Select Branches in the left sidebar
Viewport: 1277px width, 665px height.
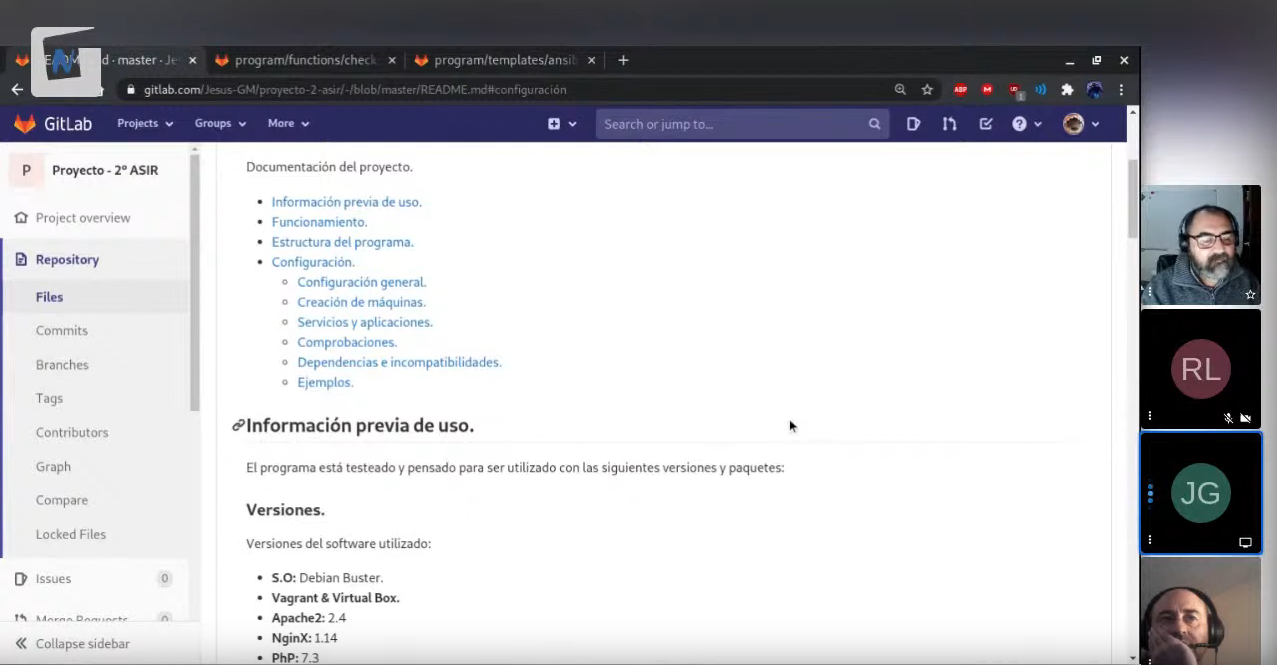pyautogui.click(x=62, y=365)
